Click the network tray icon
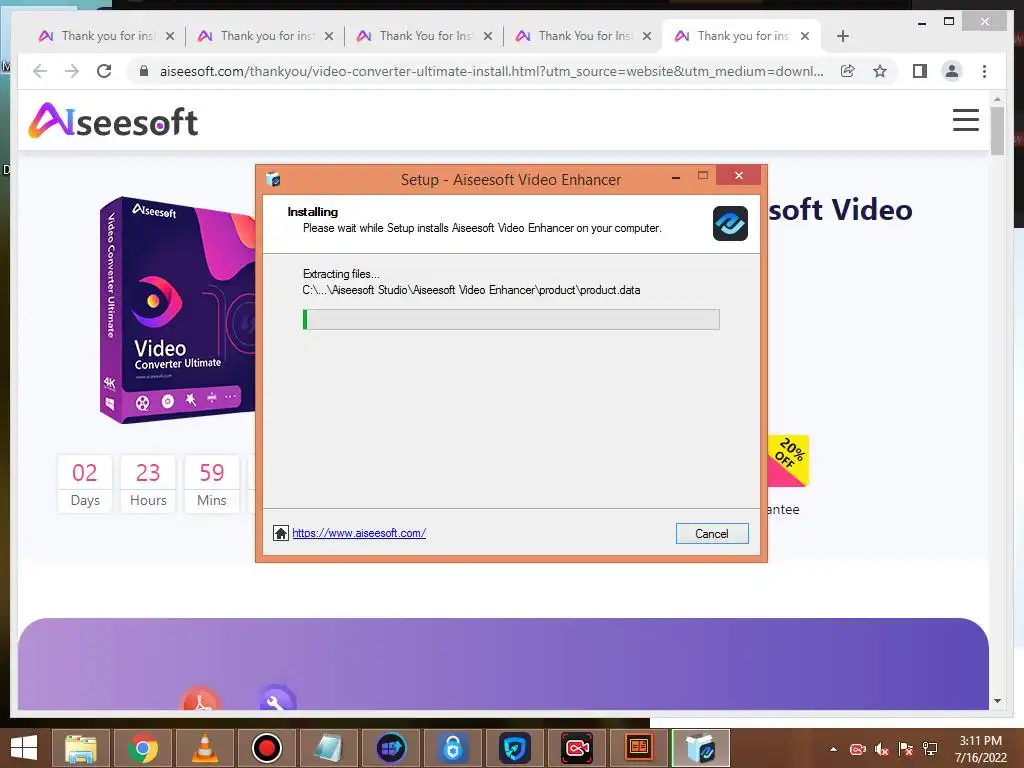 930,749
